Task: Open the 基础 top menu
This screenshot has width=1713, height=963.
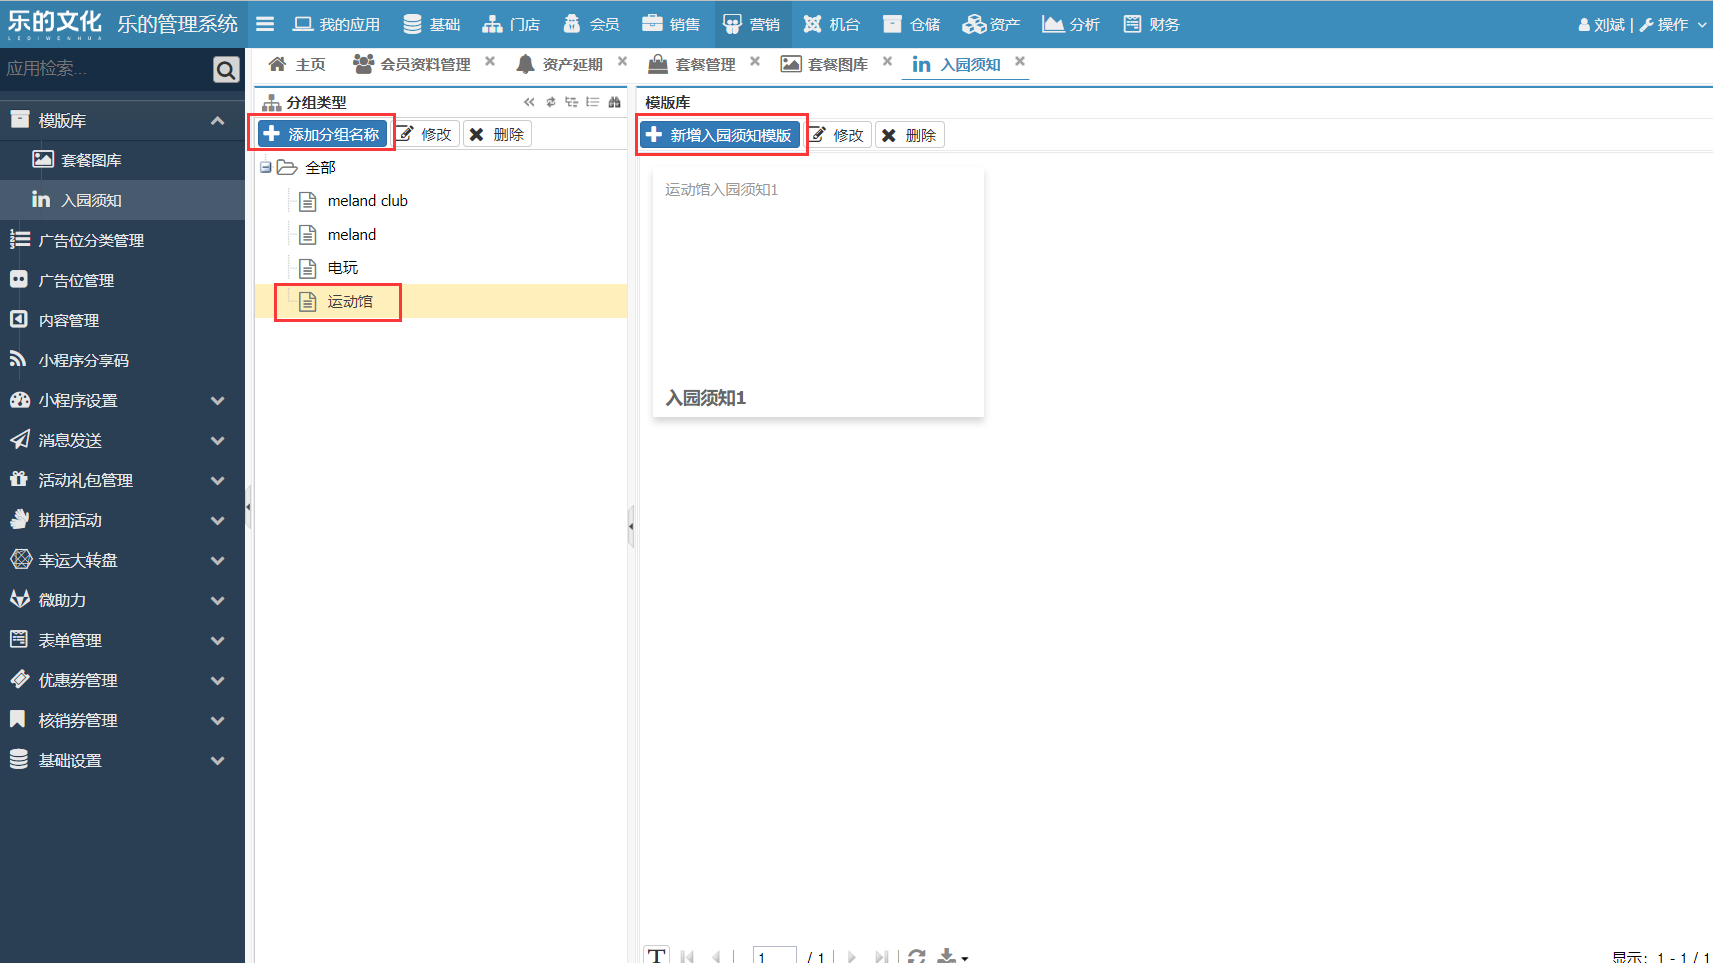Action: (432, 24)
